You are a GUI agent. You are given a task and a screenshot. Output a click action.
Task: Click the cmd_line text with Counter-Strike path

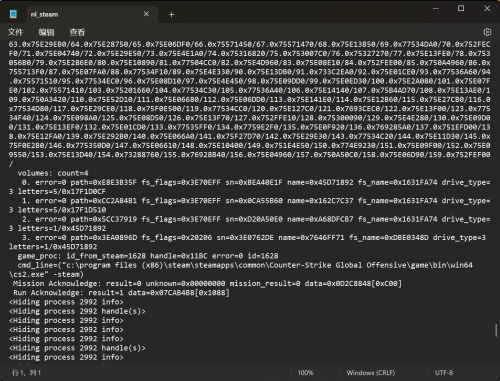pyautogui.click(x=245, y=265)
